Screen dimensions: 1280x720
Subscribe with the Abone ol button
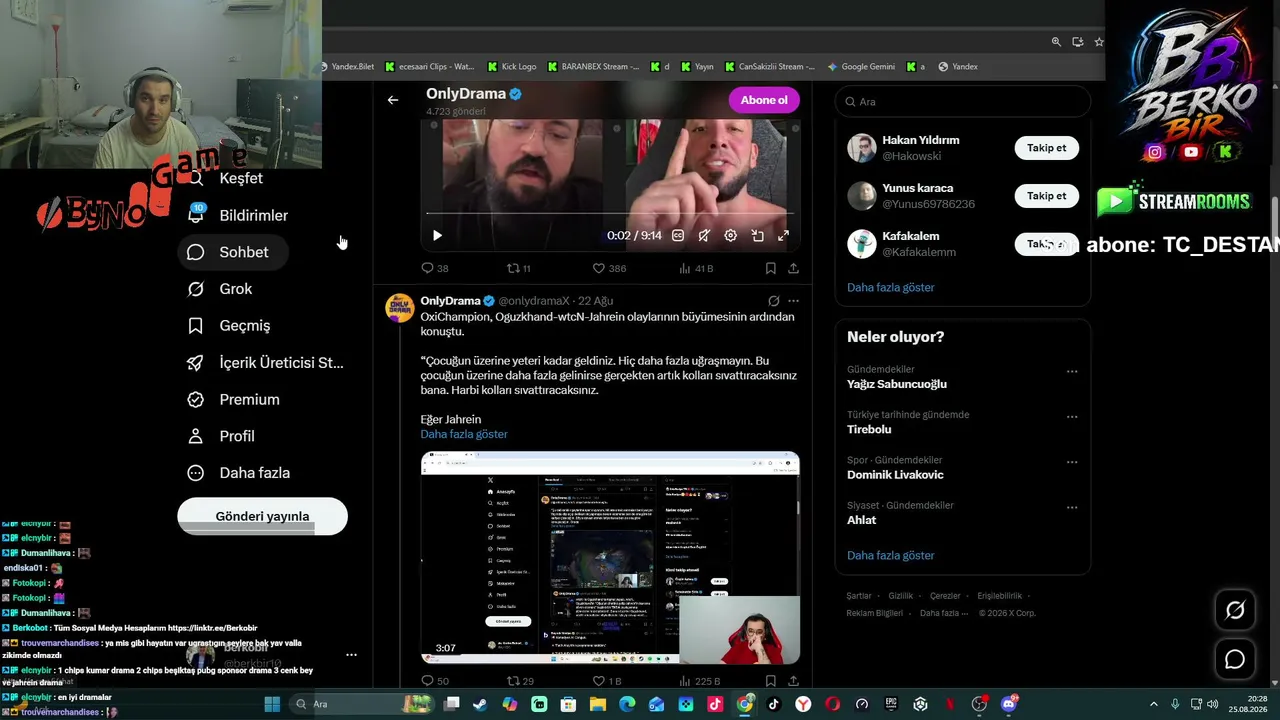pyautogui.click(x=764, y=100)
